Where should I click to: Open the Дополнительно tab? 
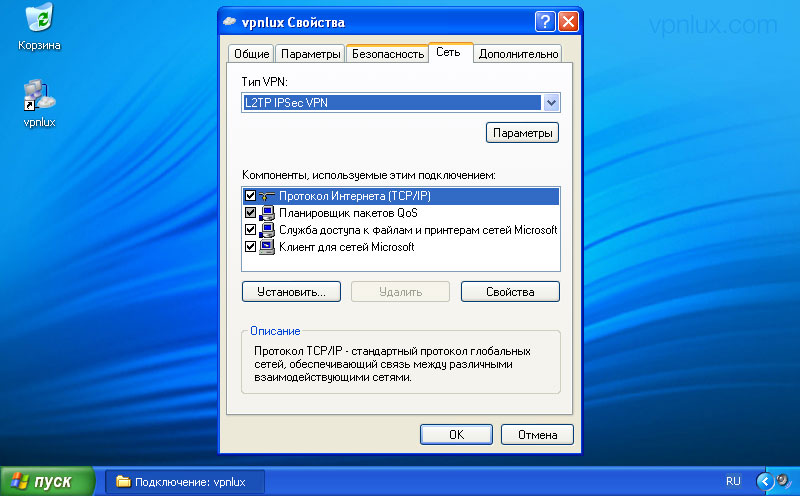click(x=518, y=54)
